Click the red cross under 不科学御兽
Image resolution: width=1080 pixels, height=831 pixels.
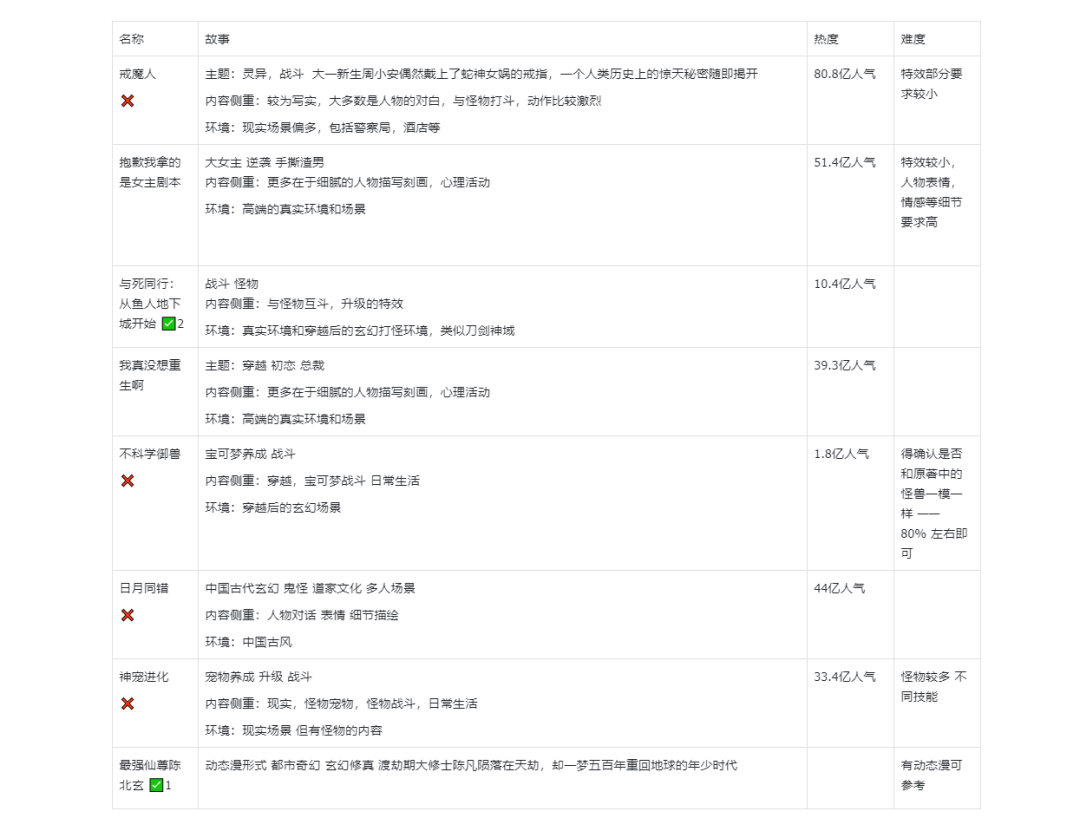(x=127, y=480)
